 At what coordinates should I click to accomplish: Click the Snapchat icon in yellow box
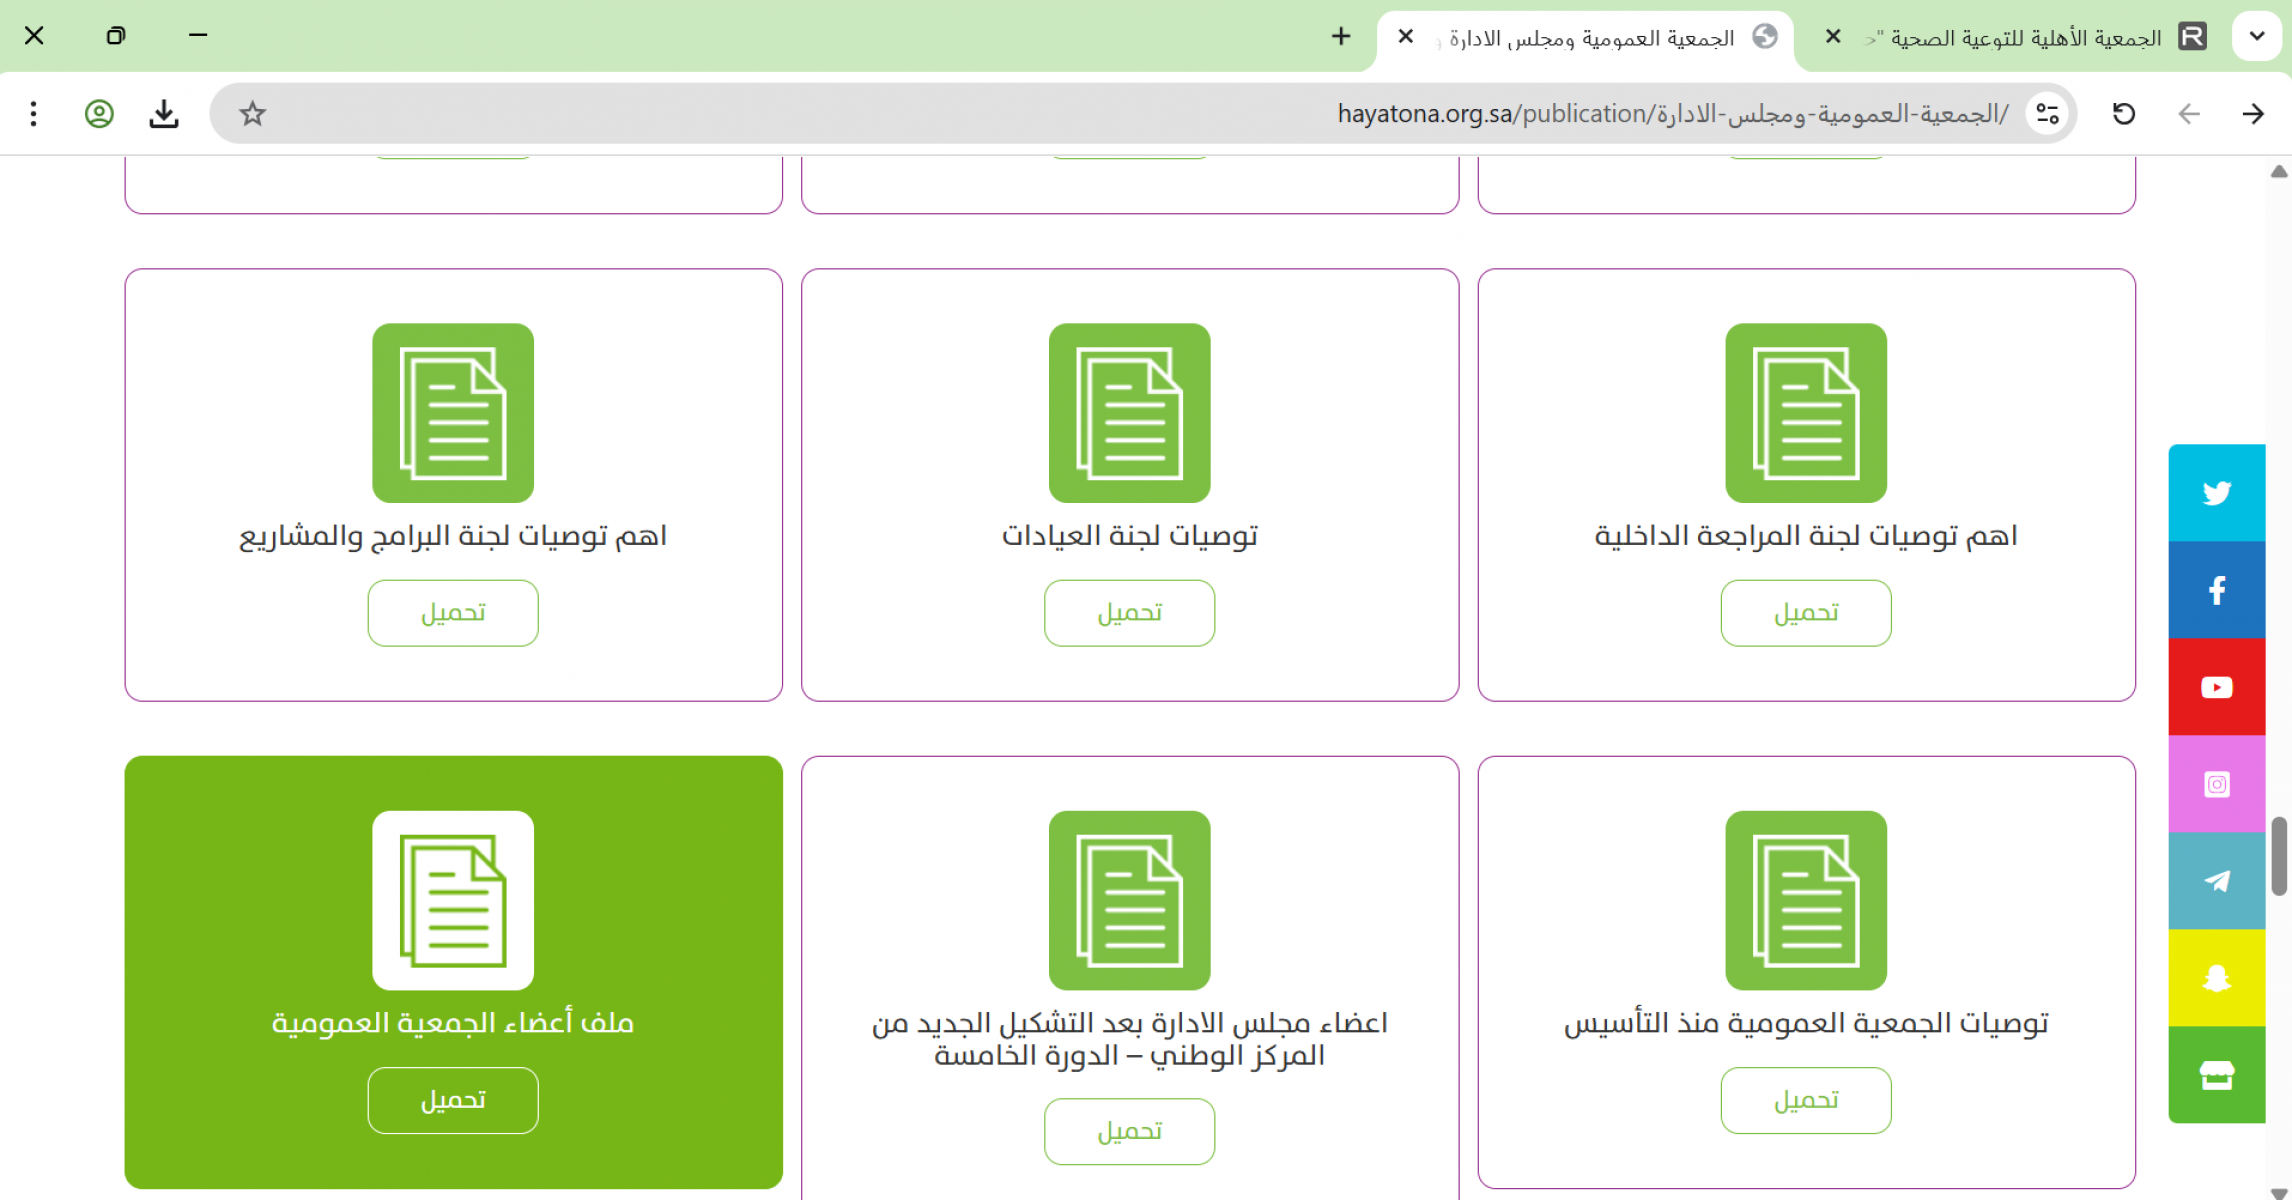click(2216, 978)
